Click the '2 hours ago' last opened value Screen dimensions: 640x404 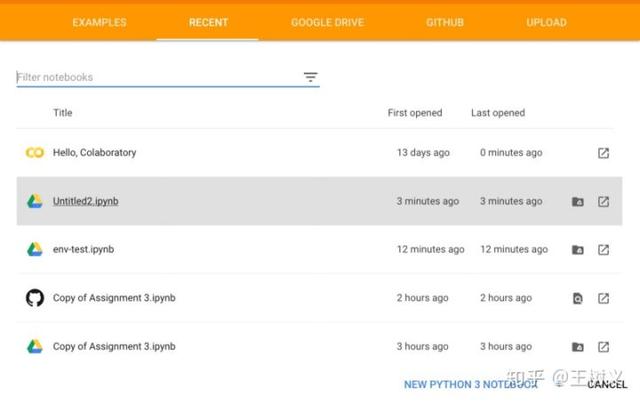point(506,298)
